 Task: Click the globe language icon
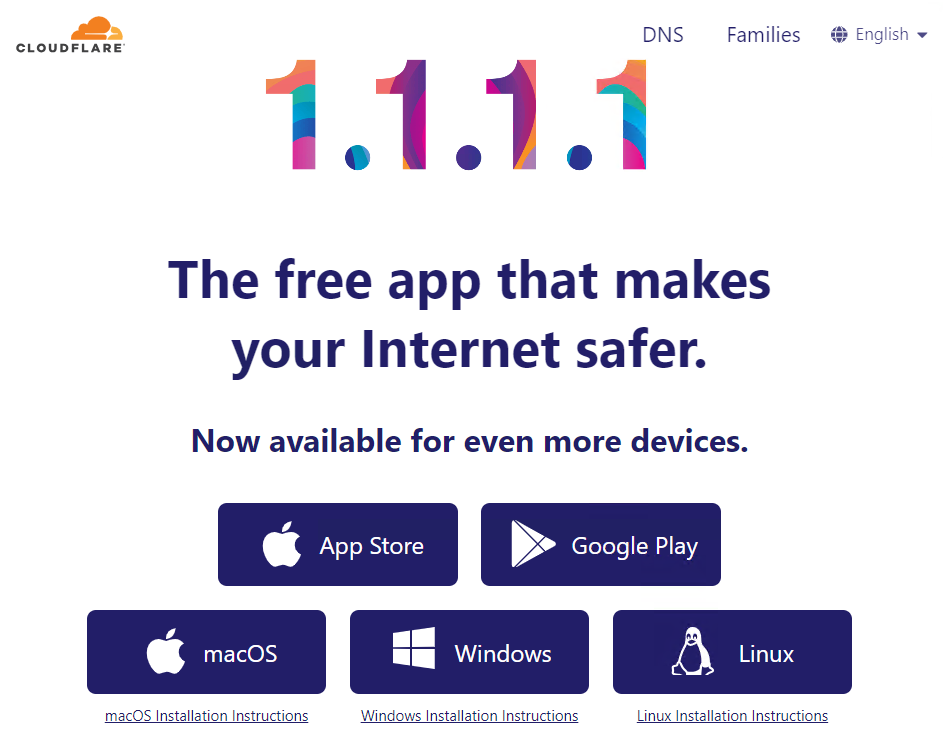(839, 35)
